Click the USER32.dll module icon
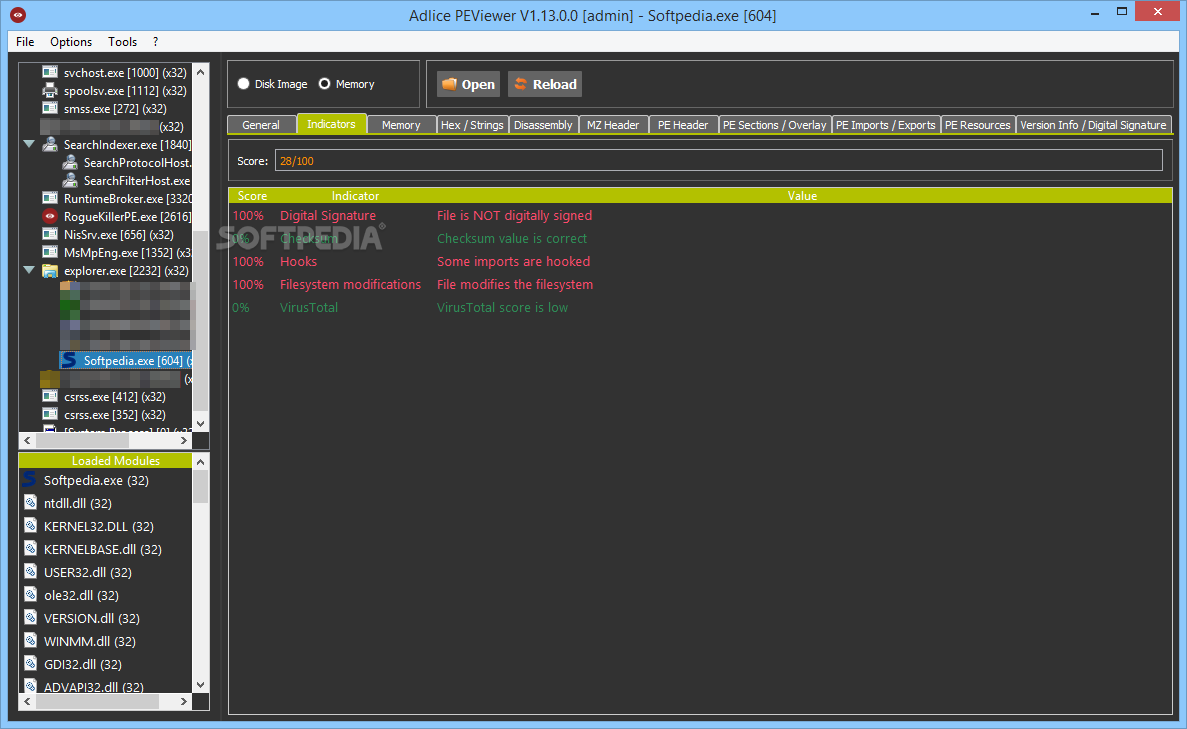Image resolution: width=1187 pixels, height=729 pixels. pyautogui.click(x=30, y=572)
